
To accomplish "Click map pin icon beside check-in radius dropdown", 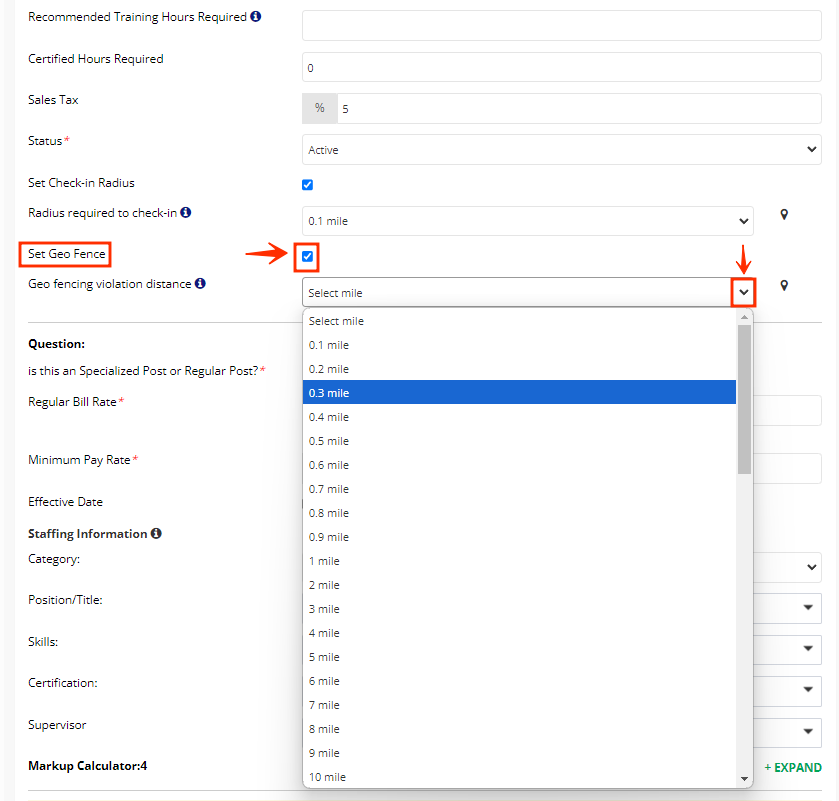I will pos(784,215).
